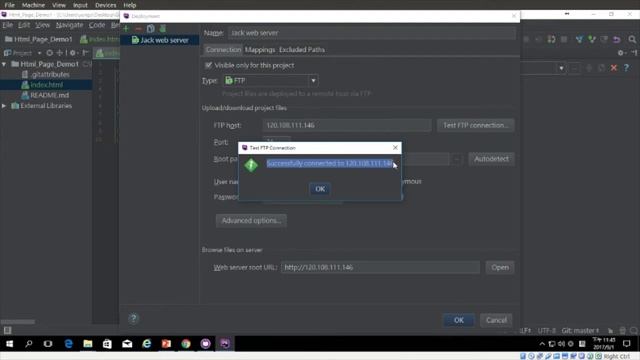Click right panel gear settings icon
640x360 pixels.
pos(620,53)
